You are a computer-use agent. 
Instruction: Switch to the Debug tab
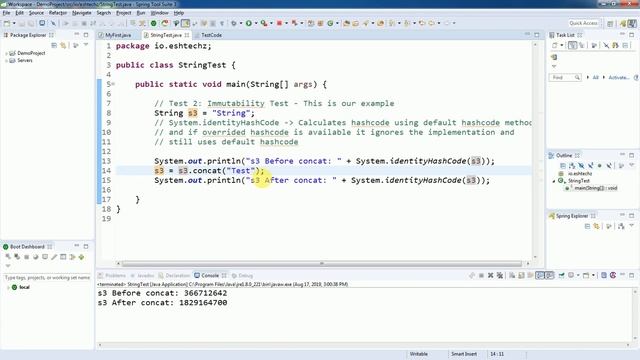[242, 276]
